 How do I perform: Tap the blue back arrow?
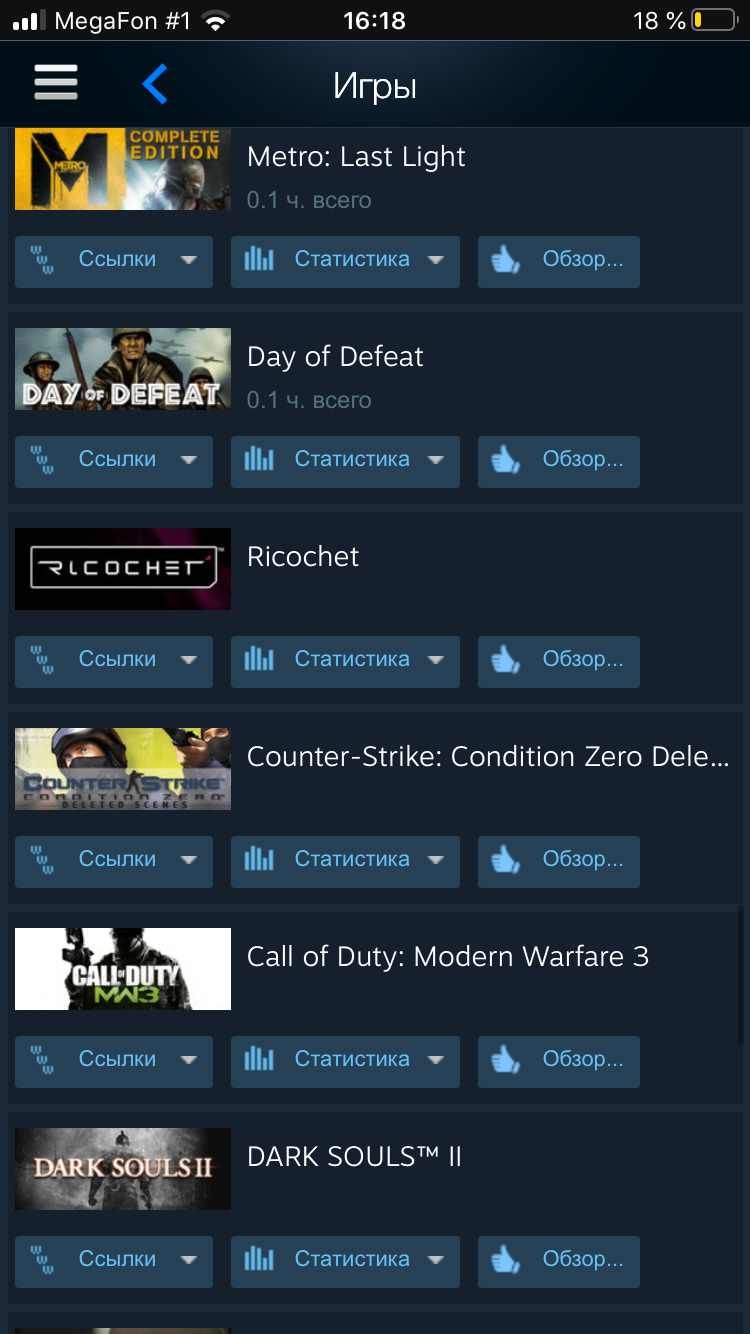pos(154,84)
